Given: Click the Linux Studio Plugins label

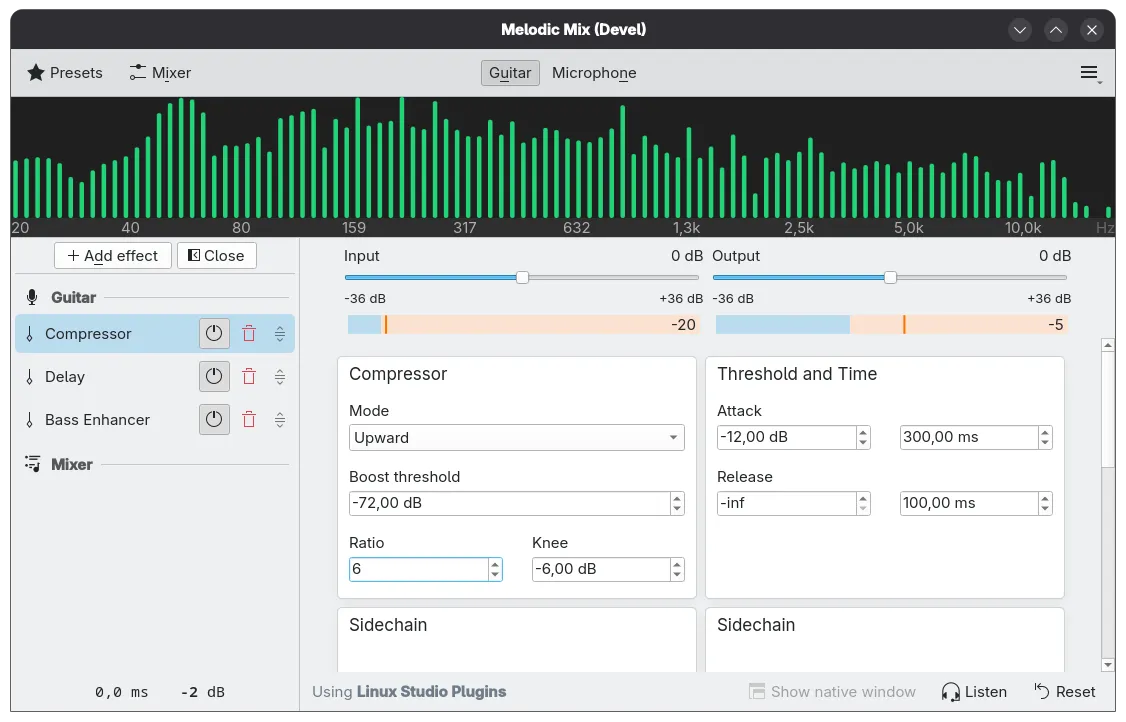Looking at the screenshot, I should 431,692.
